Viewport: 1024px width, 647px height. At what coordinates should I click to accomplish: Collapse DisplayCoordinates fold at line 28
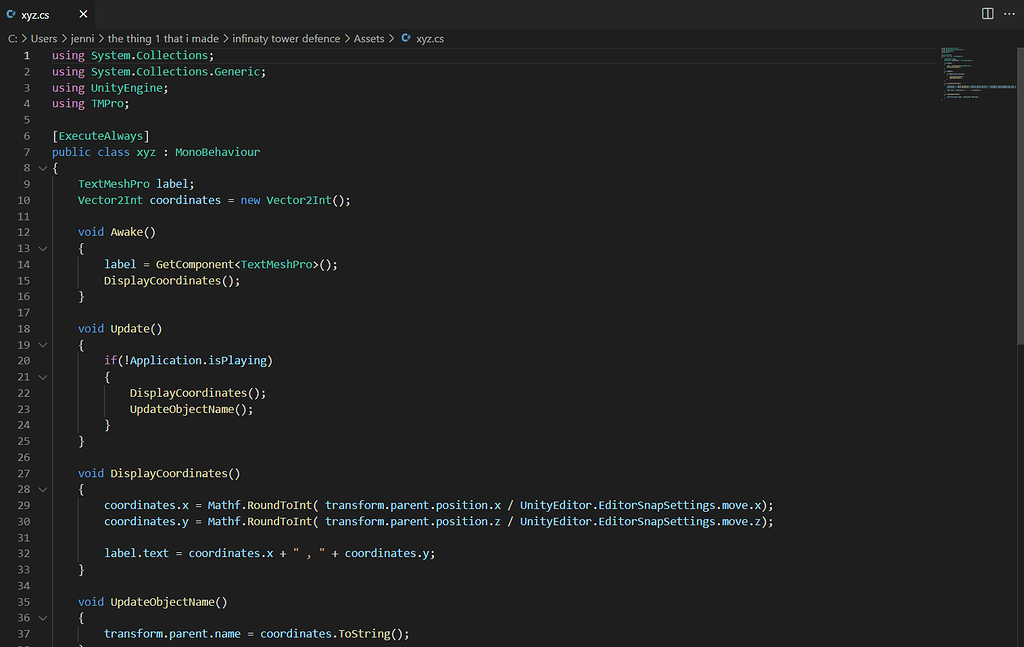point(42,490)
